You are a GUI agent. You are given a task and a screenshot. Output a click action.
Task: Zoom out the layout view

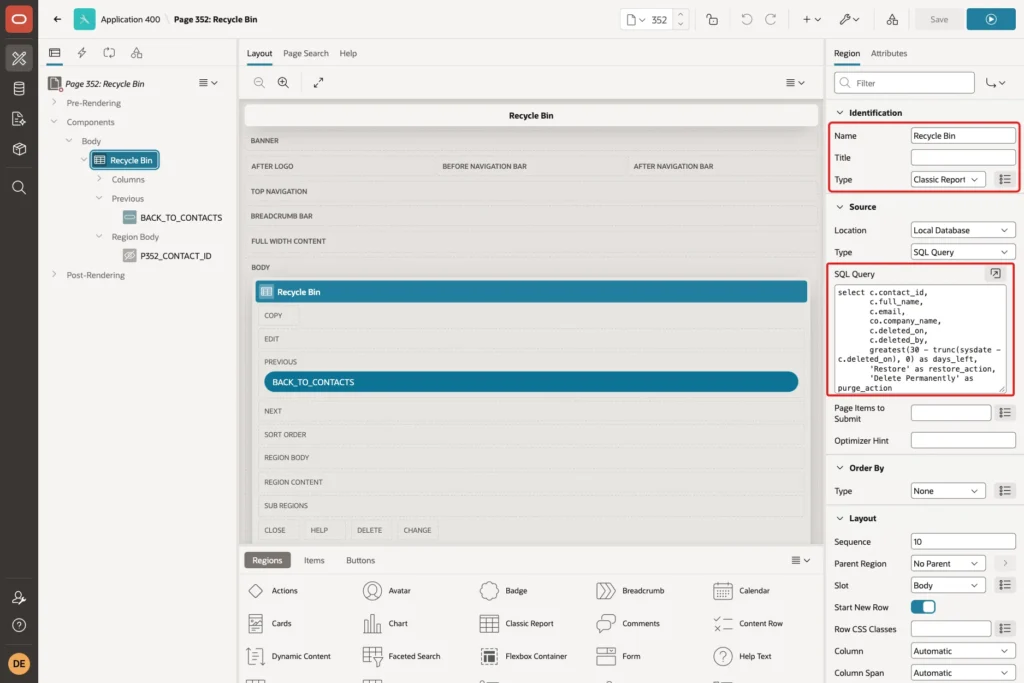[259, 82]
